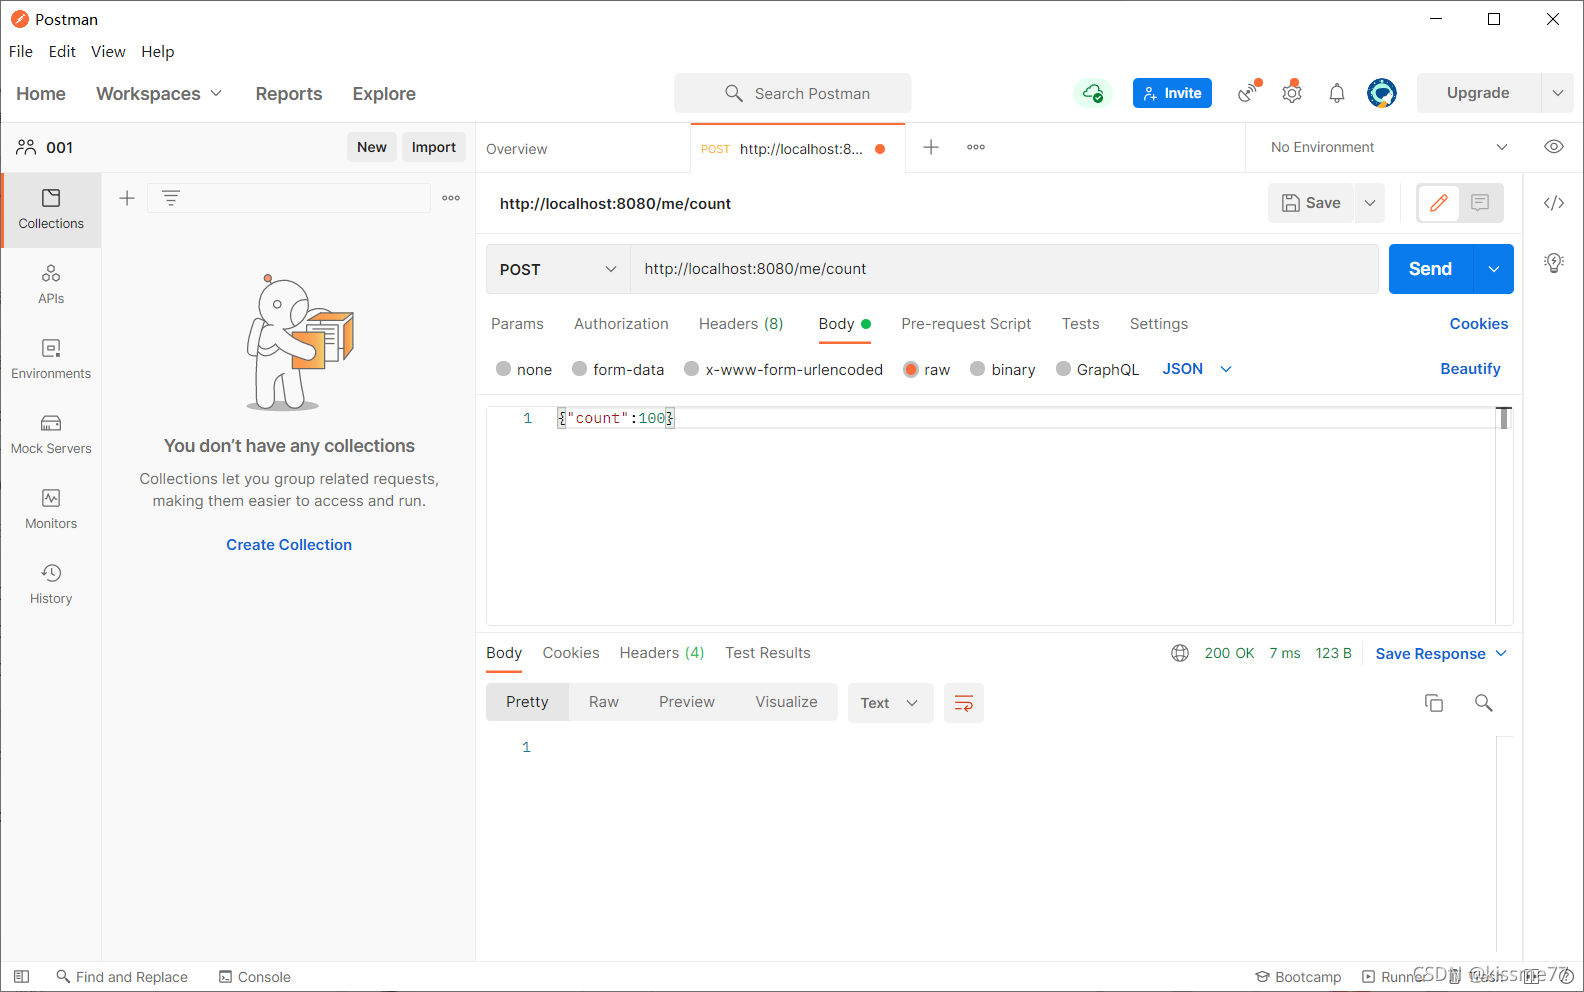Open the code snippet icon
This screenshot has height=992, width=1584.
tap(1553, 203)
